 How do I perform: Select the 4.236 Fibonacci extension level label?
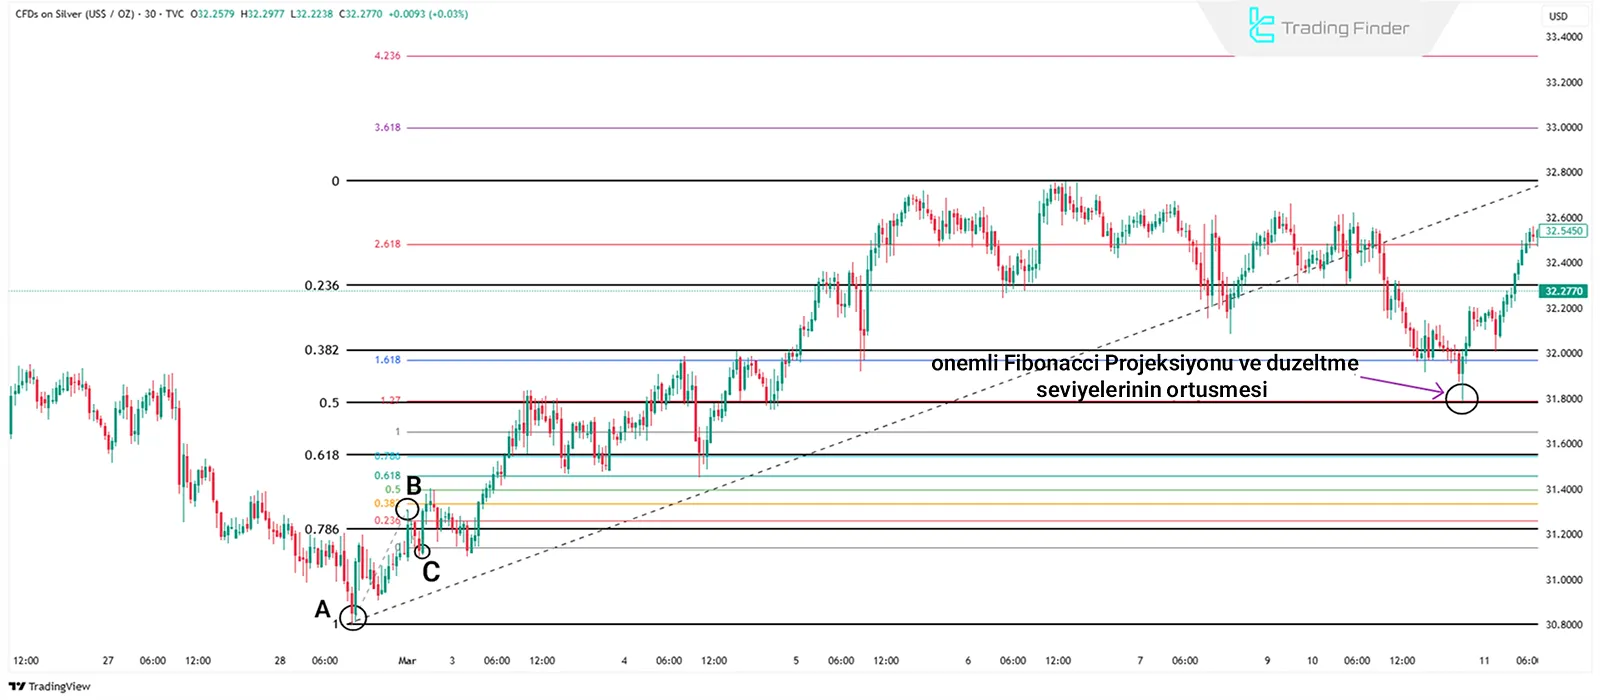[387, 56]
